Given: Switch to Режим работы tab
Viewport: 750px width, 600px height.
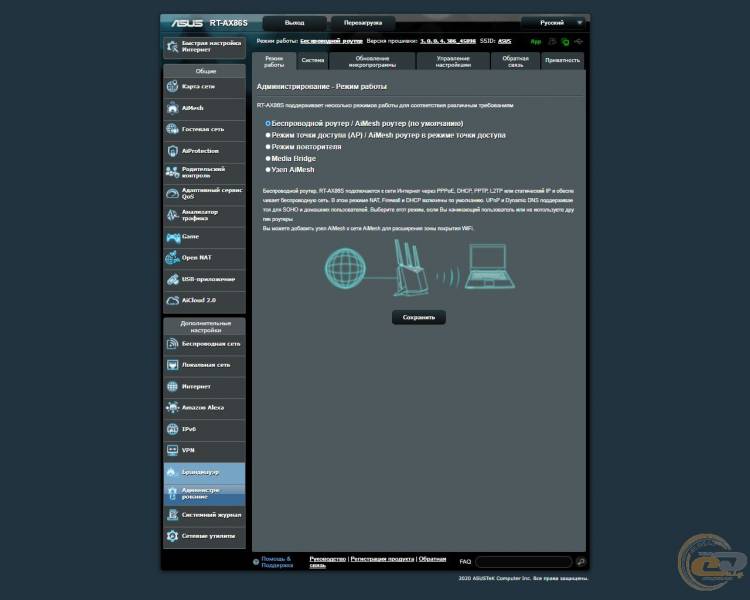Looking at the screenshot, I should 274,62.
